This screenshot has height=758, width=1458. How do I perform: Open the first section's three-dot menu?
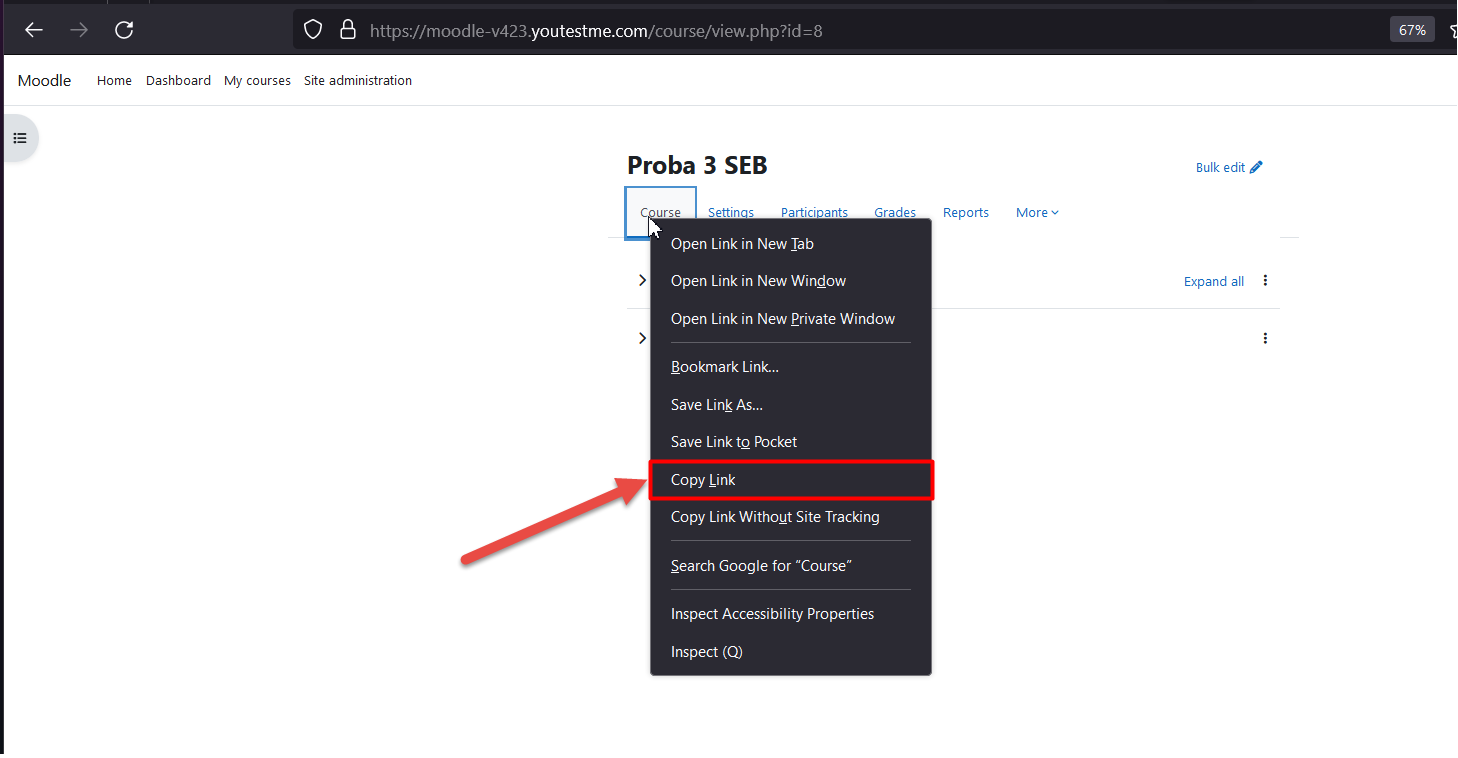point(1265,281)
